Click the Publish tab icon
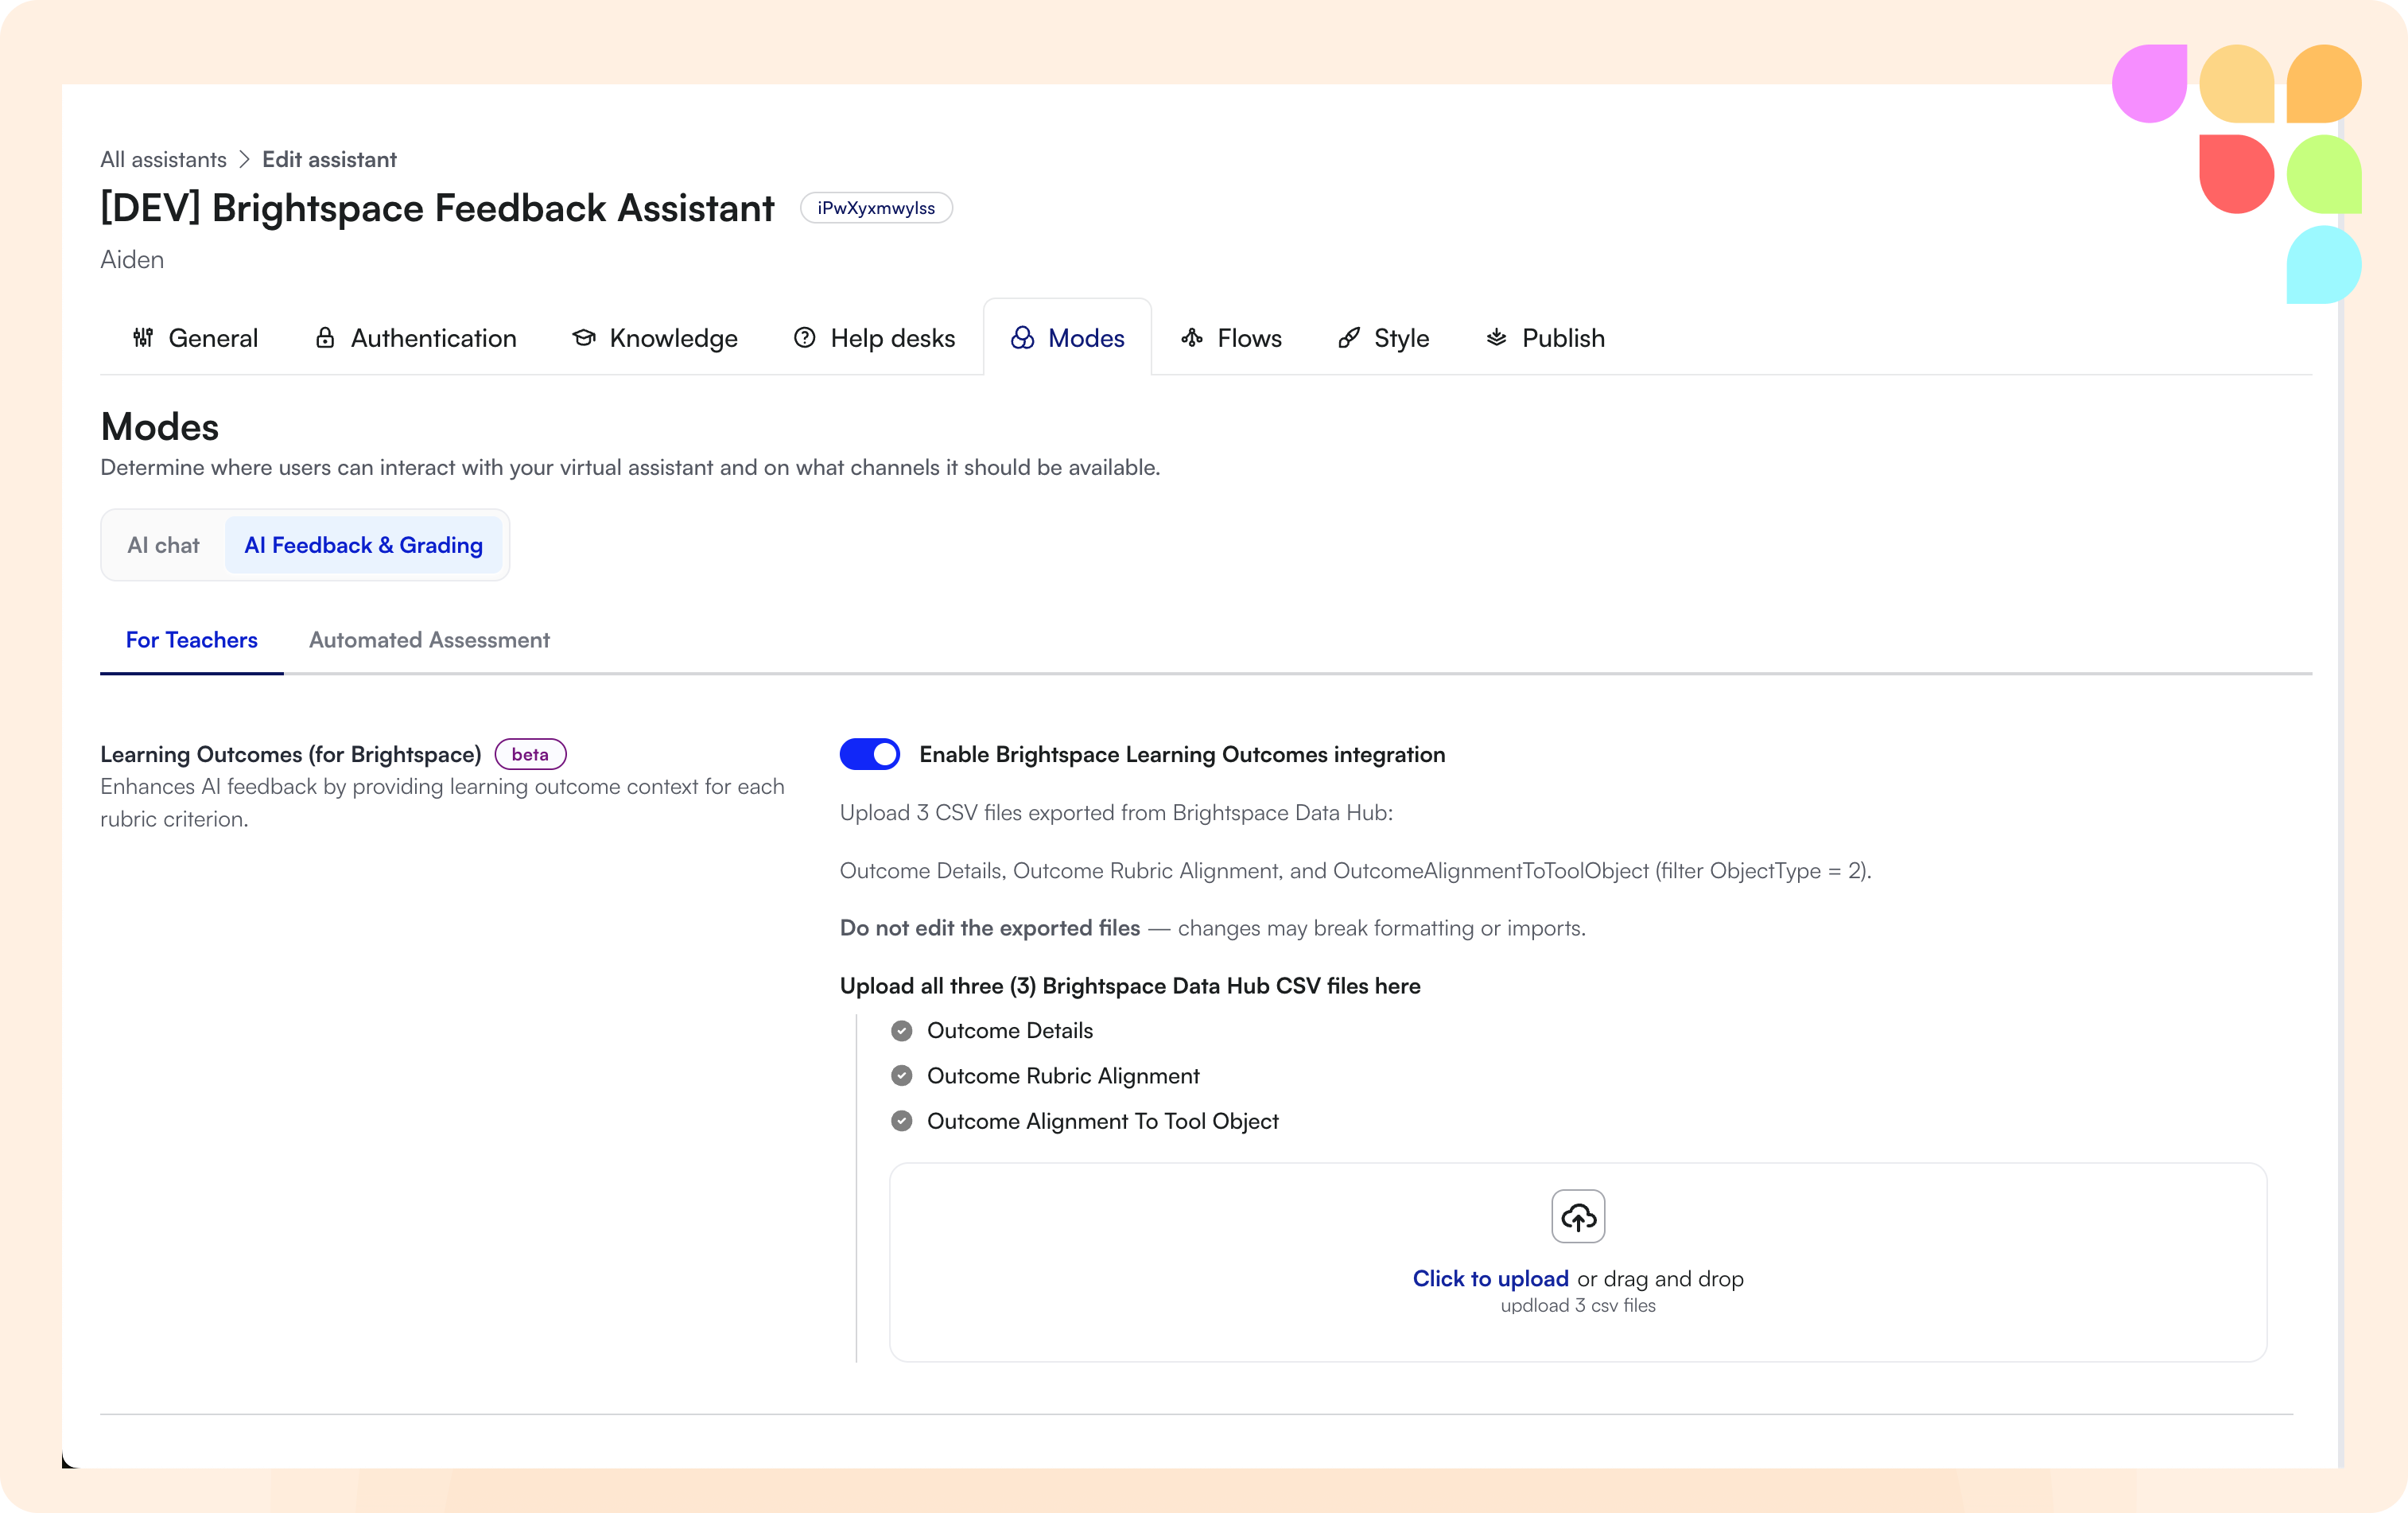2408x1513 pixels. (x=1496, y=338)
